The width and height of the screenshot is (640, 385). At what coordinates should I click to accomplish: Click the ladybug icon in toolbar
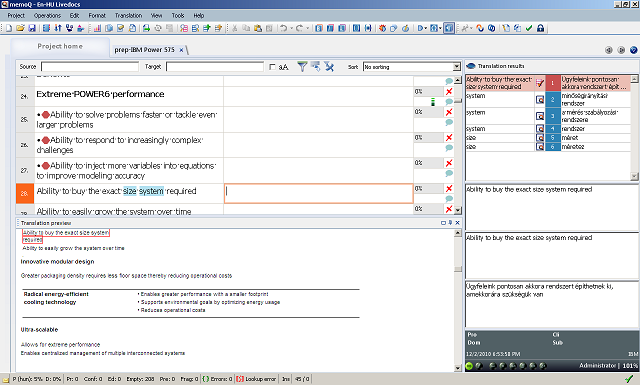[382, 28]
